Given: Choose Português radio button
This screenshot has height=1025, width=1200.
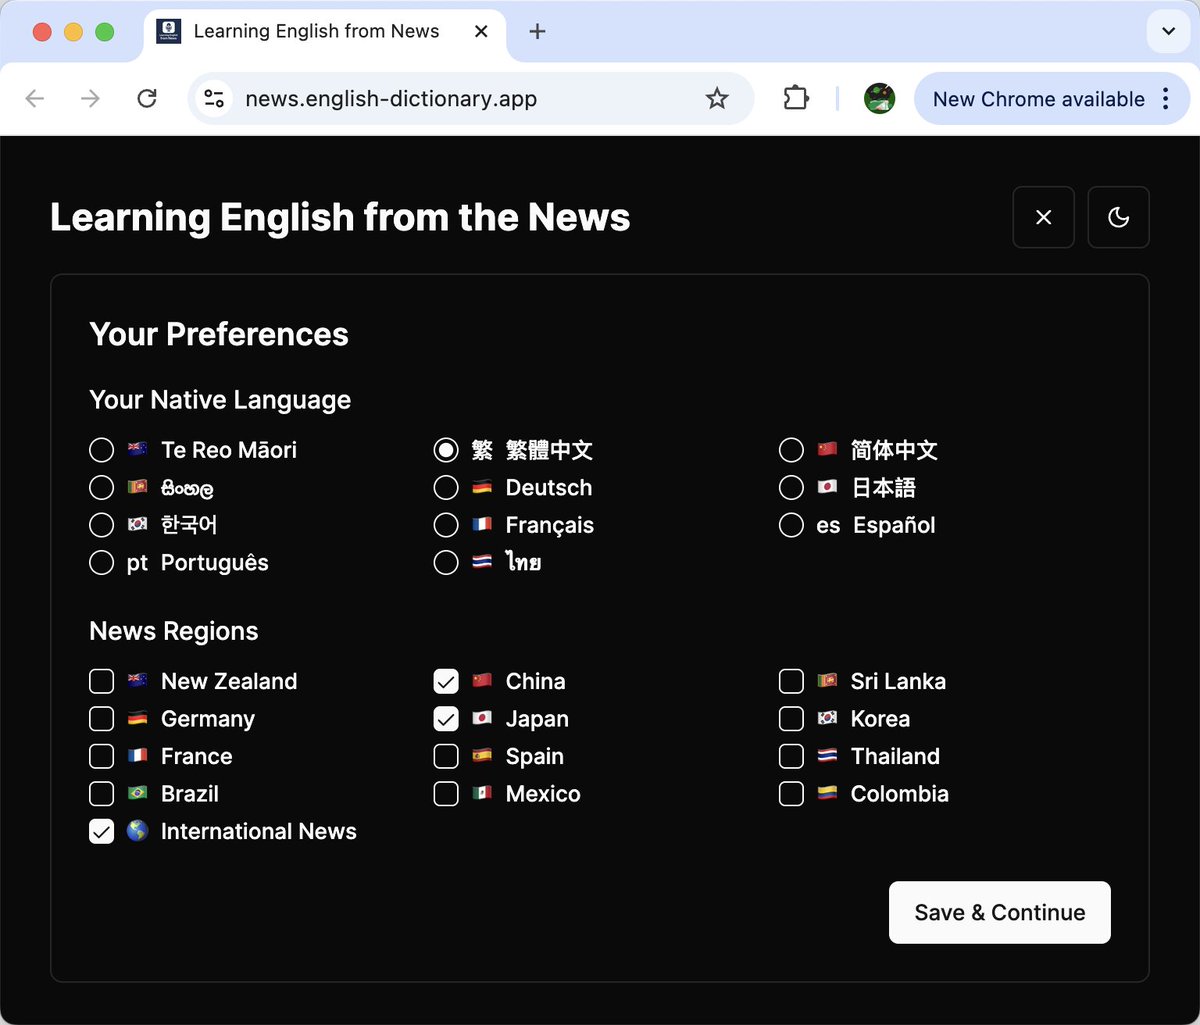Looking at the screenshot, I should pyautogui.click(x=101, y=563).
